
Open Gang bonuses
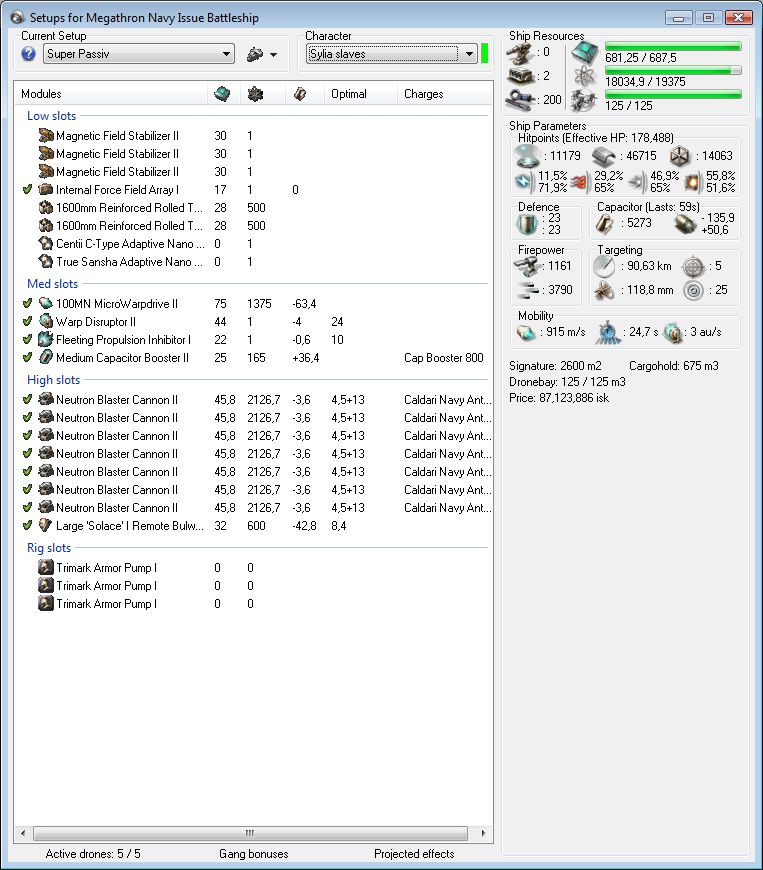tap(254, 854)
